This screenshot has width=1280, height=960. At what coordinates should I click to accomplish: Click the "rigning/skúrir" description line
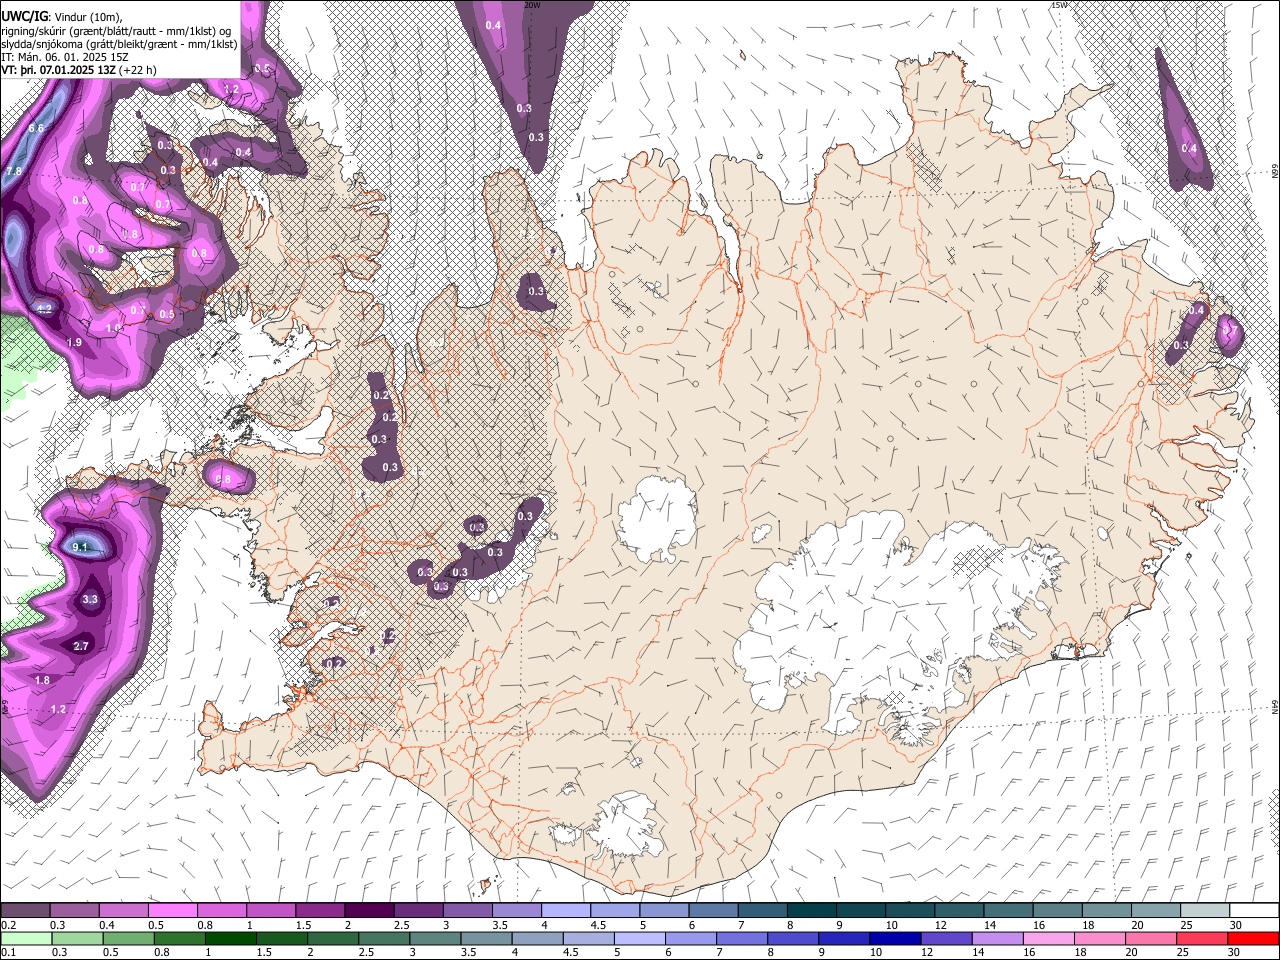coord(116,30)
